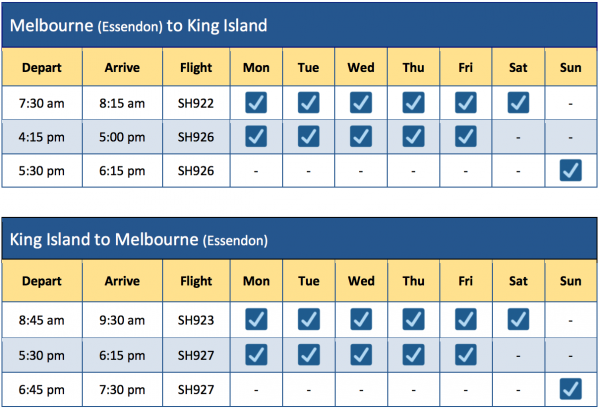Toggle the 5:30 pm SH927 Friday checkbox

(466, 353)
